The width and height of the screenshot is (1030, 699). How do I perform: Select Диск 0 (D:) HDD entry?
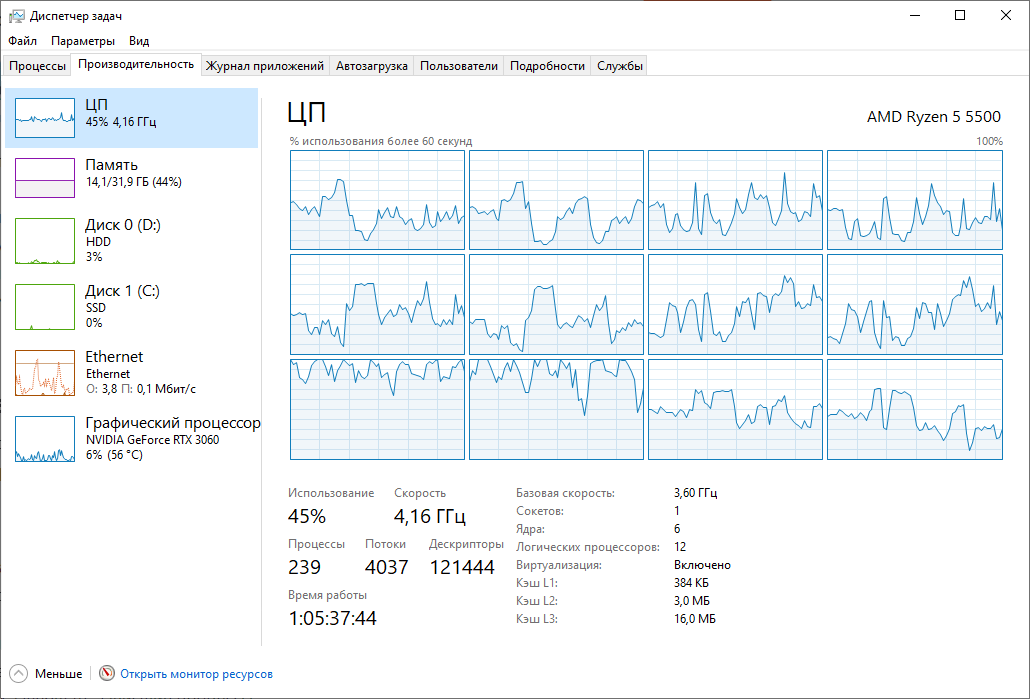coord(131,241)
